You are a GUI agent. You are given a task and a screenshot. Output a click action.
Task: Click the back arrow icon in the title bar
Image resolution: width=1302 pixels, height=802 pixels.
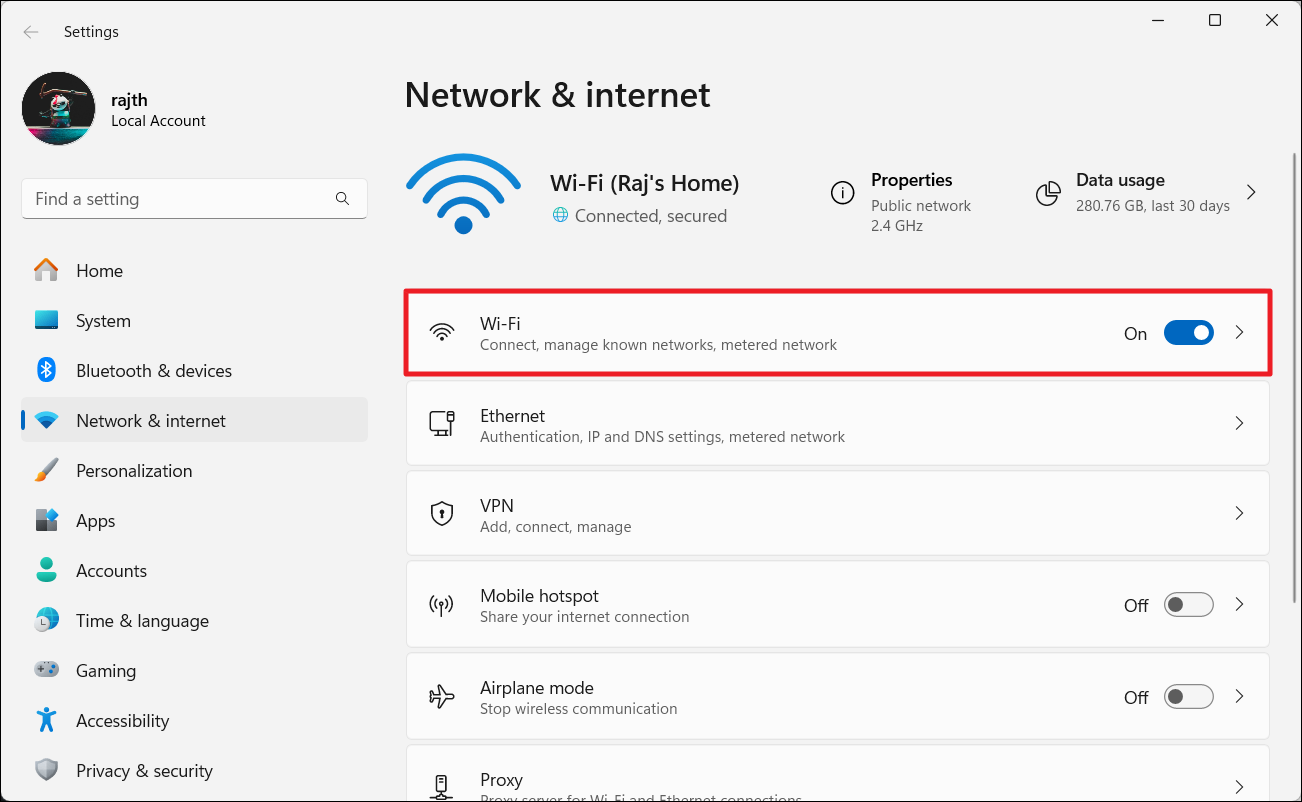(31, 32)
